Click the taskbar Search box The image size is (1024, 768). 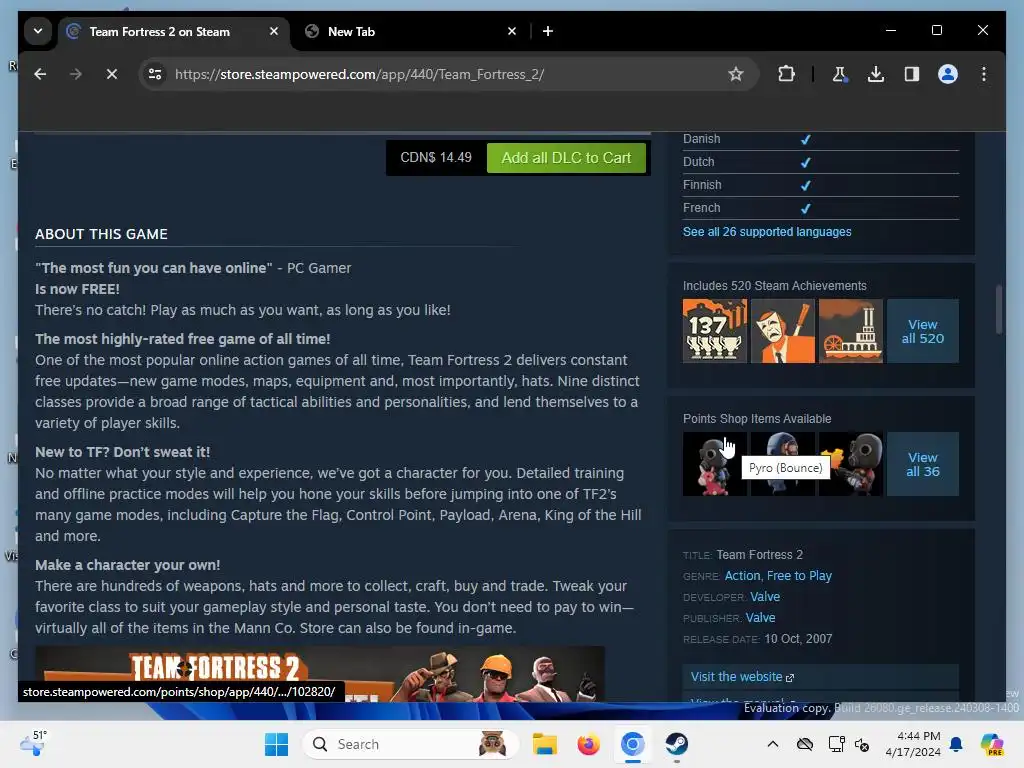coord(410,744)
